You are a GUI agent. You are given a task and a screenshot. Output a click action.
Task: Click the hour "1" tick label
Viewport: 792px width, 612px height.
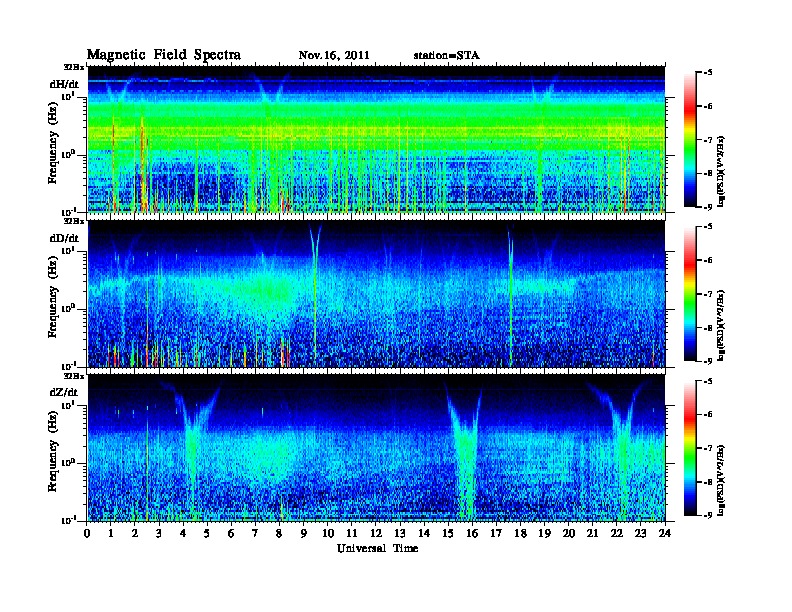tap(111, 534)
